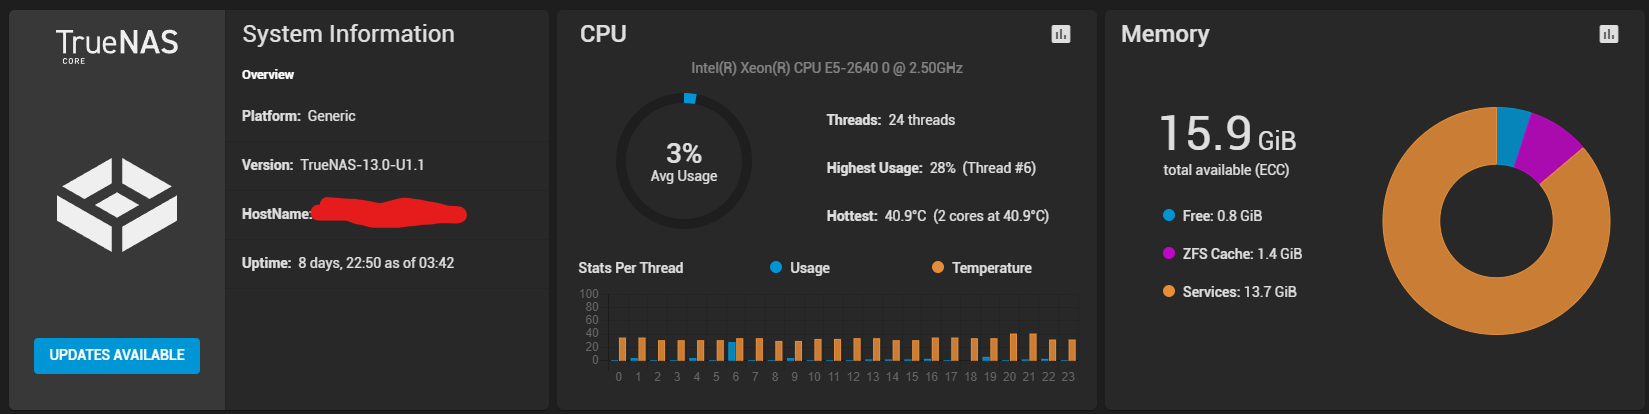Image resolution: width=1649 pixels, height=414 pixels.
Task: Click the orange Temperature legend dot
Action: click(938, 267)
